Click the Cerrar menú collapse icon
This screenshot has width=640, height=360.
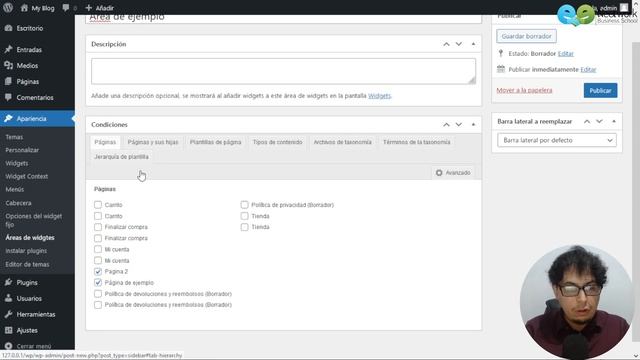[8, 346]
